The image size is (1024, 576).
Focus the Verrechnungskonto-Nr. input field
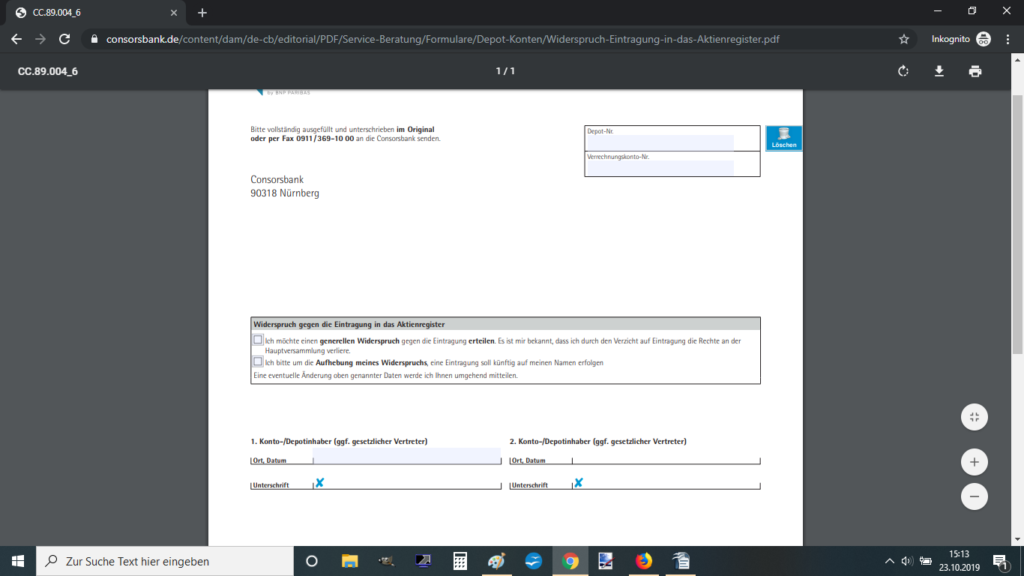tap(660, 168)
